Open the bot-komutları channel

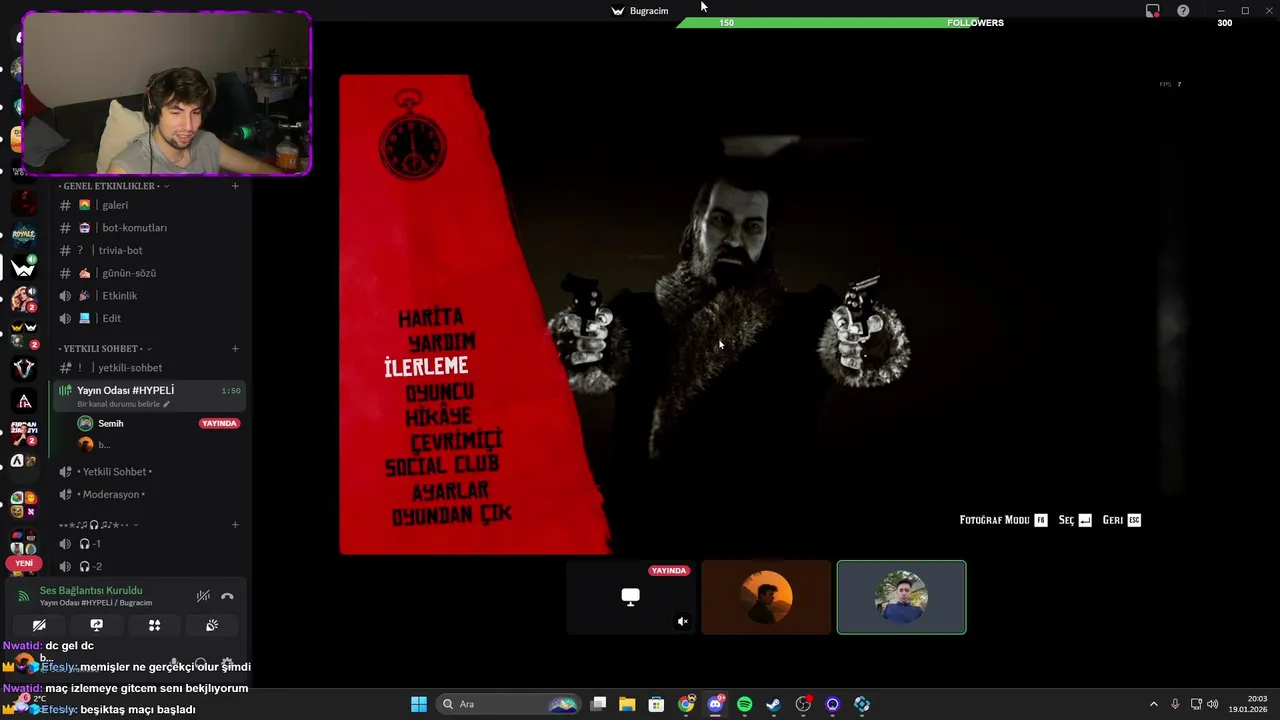click(x=150, y=228)
